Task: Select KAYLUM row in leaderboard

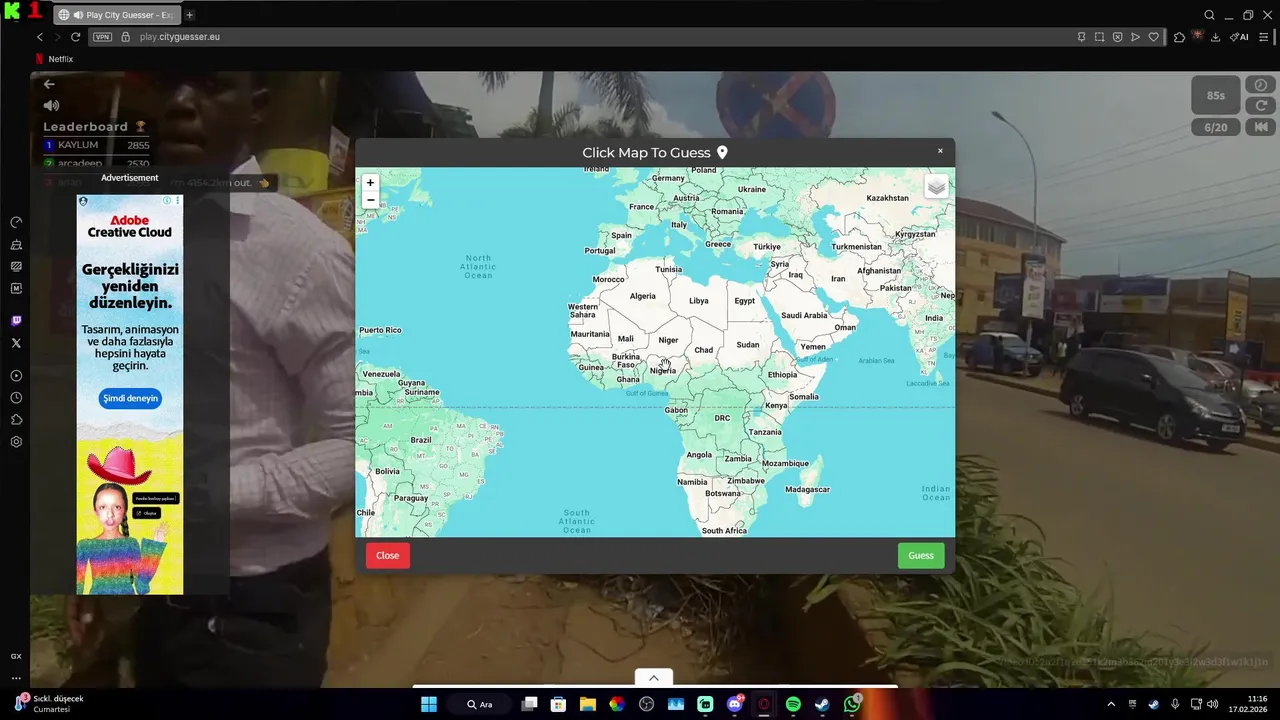Action: pos(97,145)
